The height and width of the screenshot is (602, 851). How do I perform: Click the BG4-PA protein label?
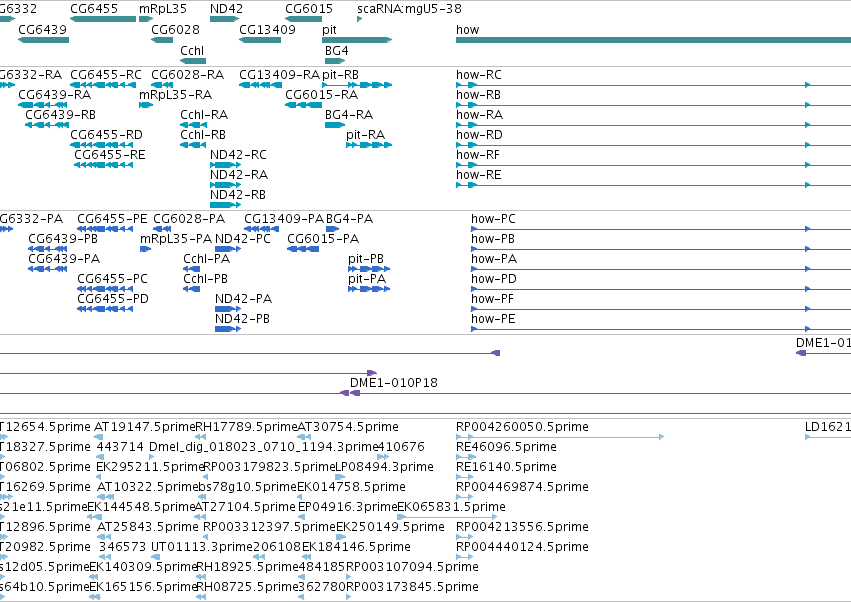[350, 219]
